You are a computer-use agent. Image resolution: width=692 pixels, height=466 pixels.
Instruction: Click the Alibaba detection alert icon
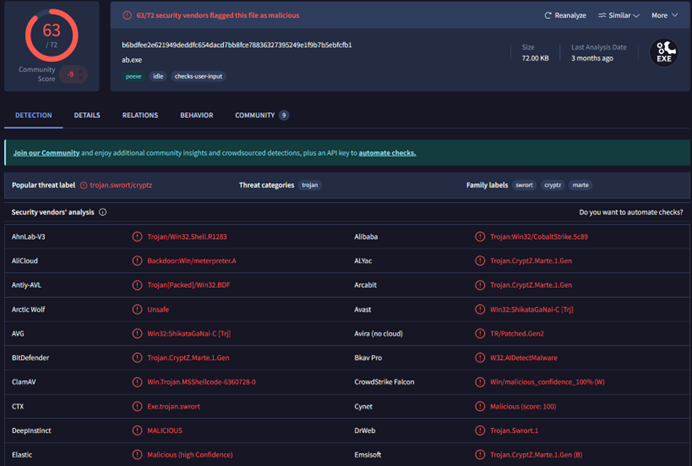click(x=480, y=237)
